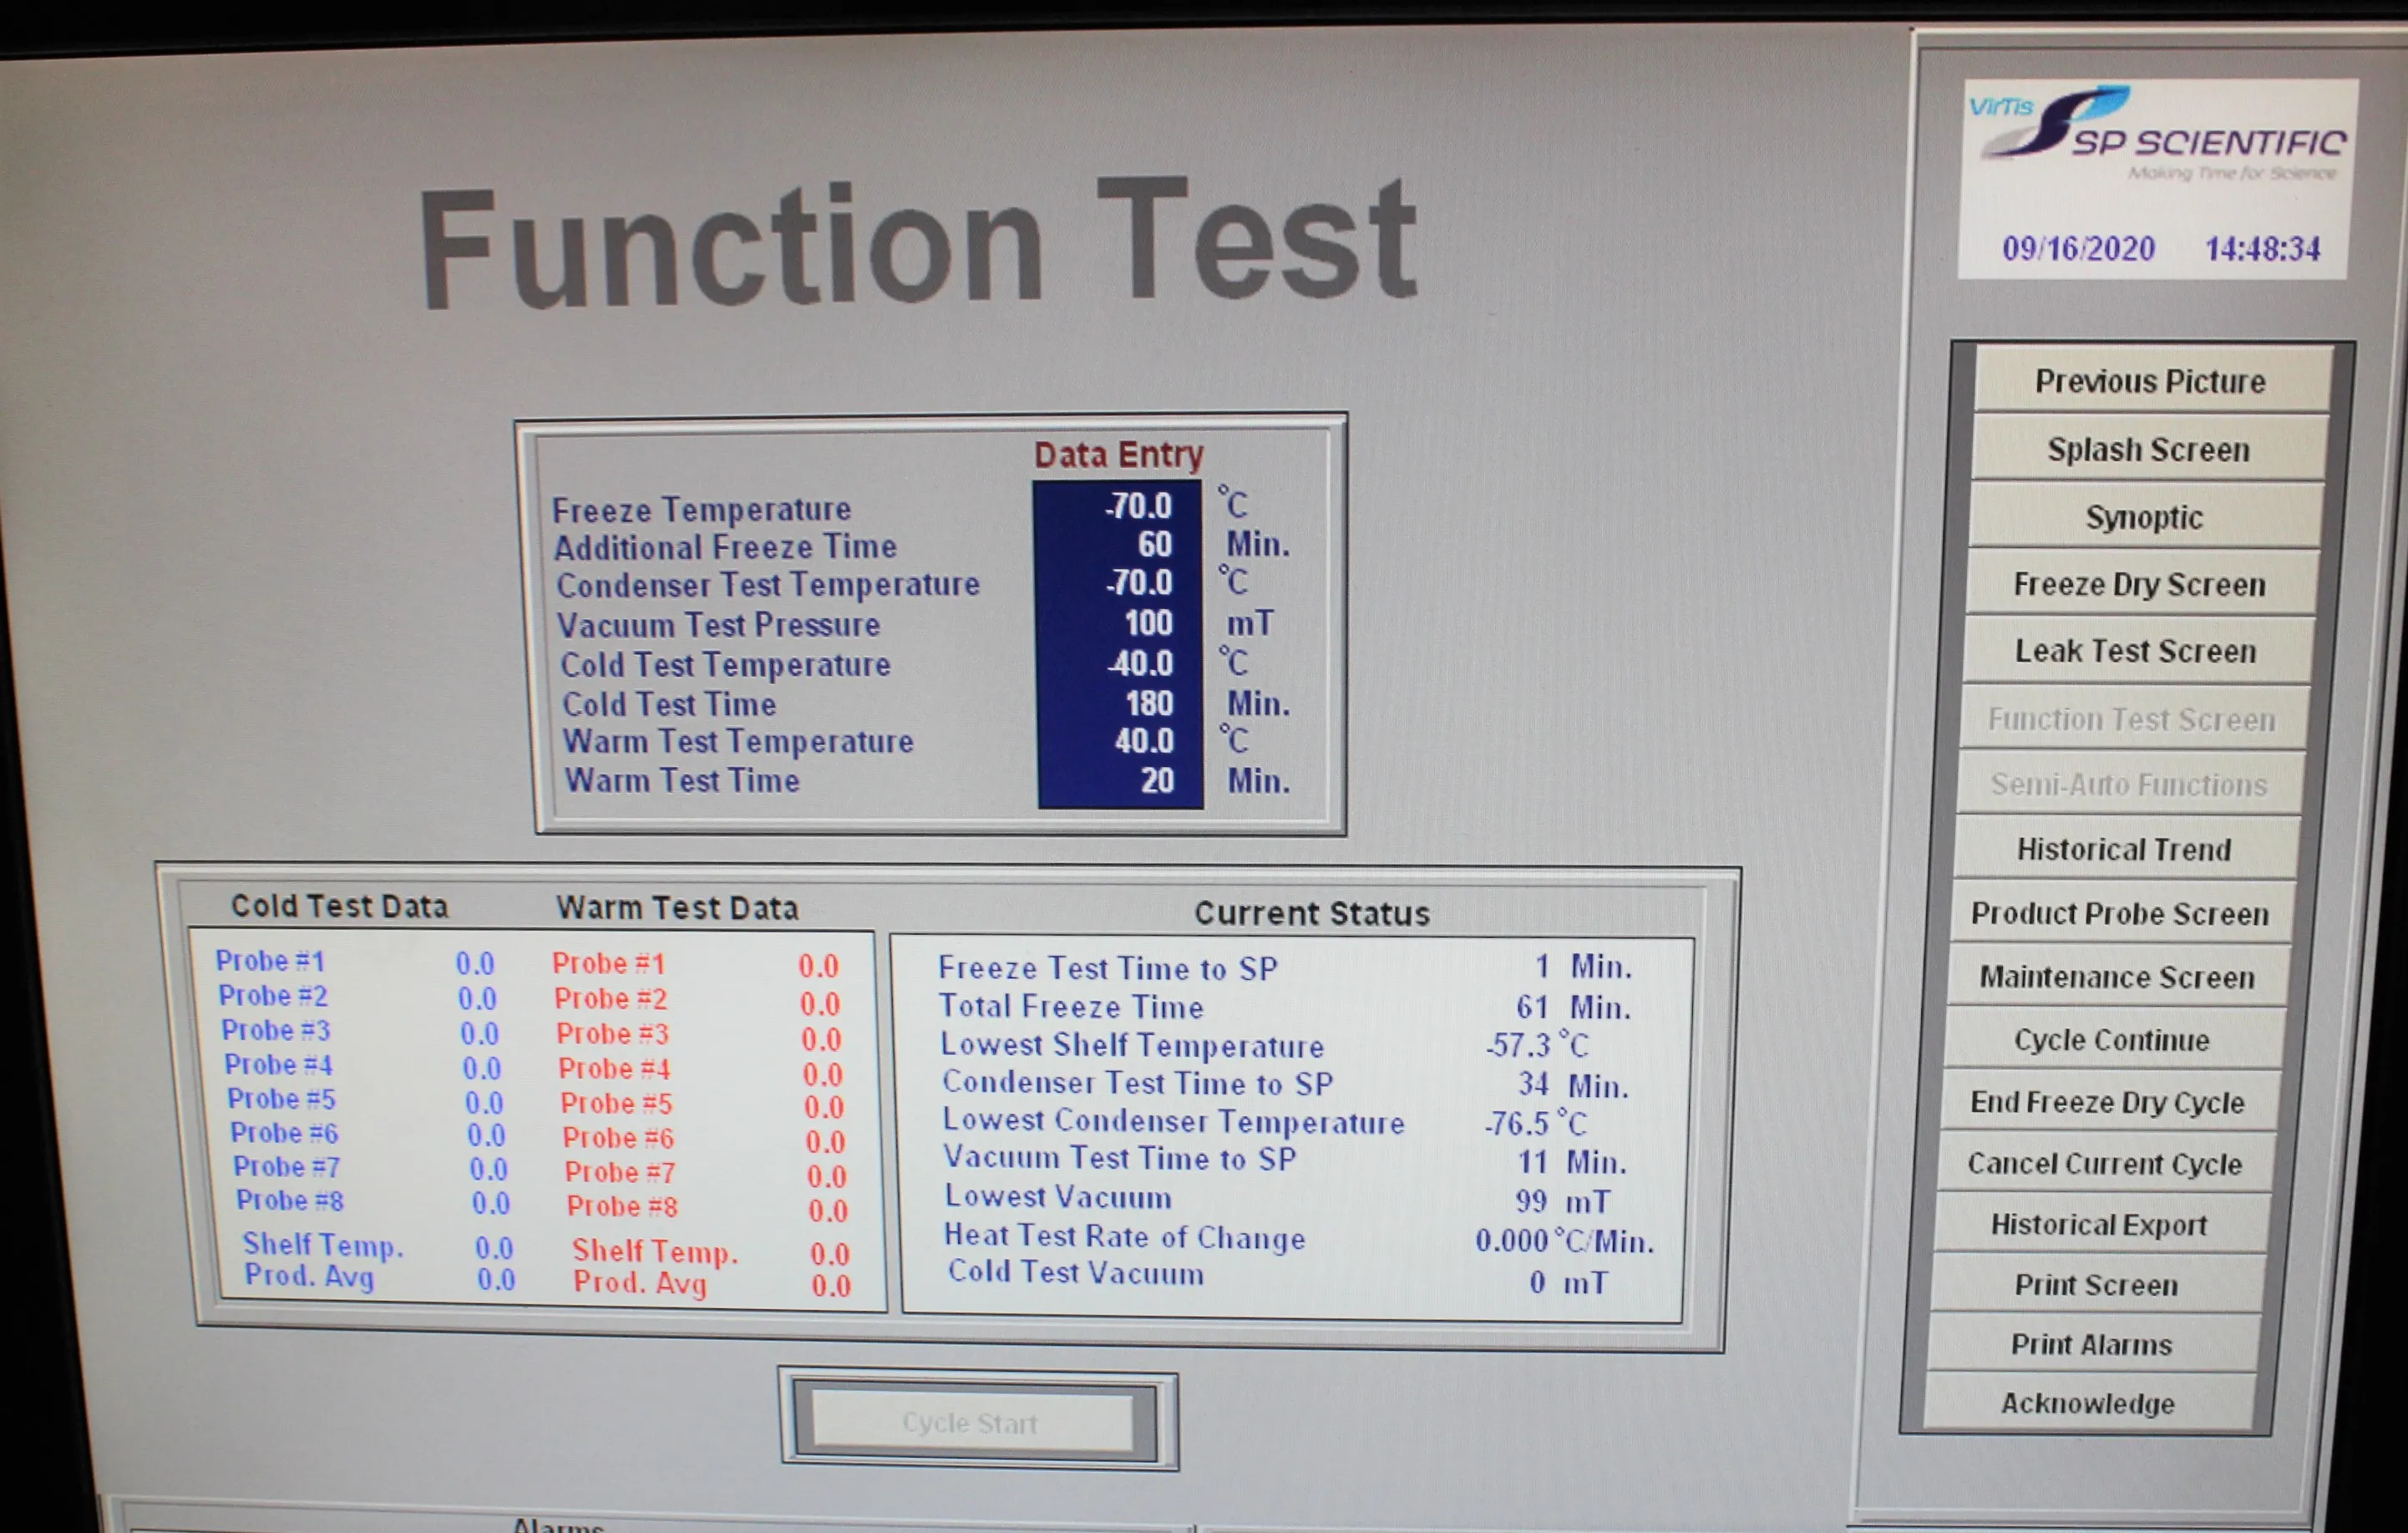Open Historical Export
2408x1533 pixels.
click(x=2099, y=1224)
